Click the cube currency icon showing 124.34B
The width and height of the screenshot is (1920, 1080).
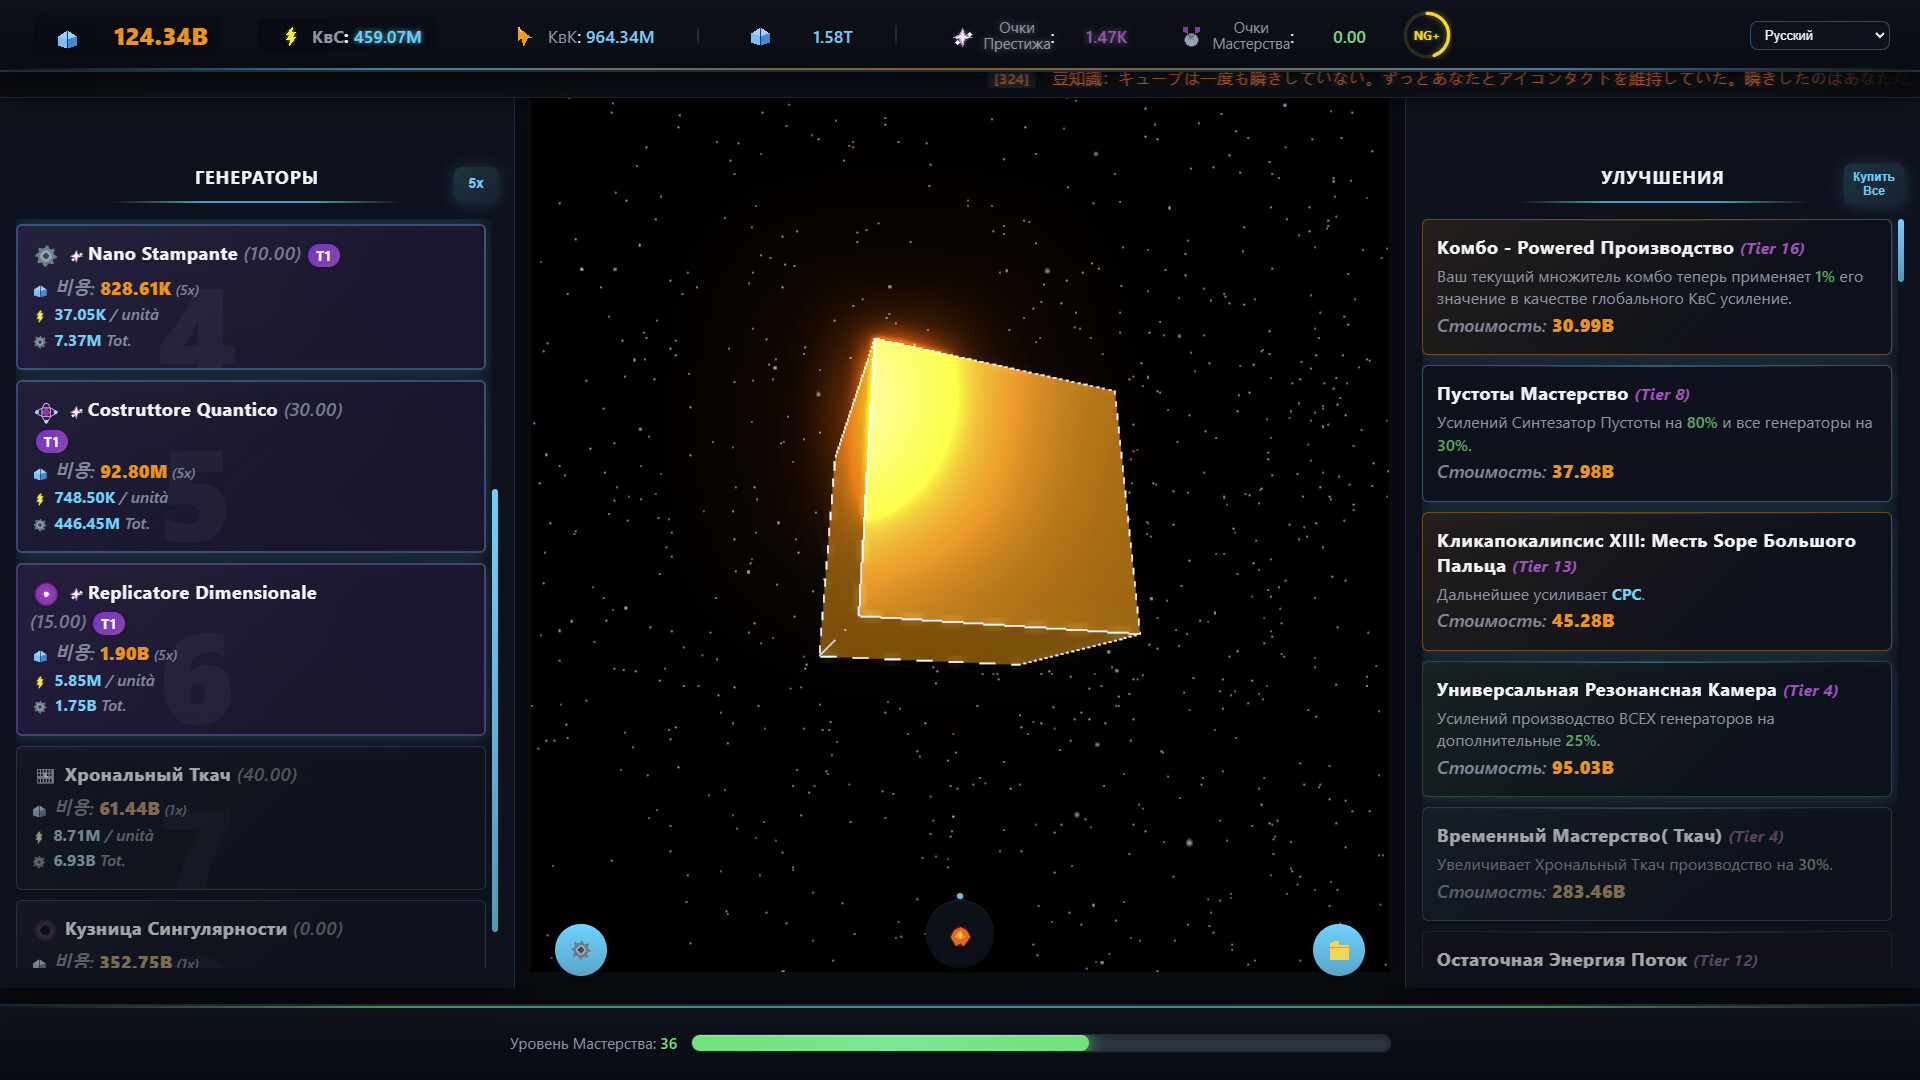(67, 39)
